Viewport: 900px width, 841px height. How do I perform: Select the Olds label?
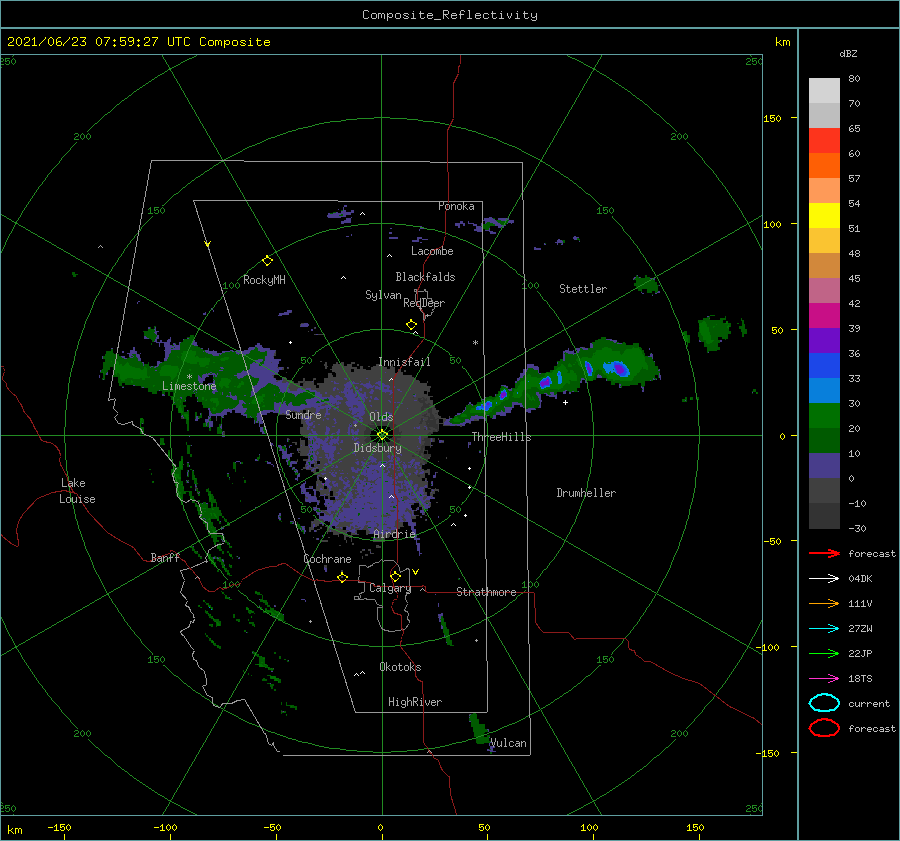(x=381, y=417)
